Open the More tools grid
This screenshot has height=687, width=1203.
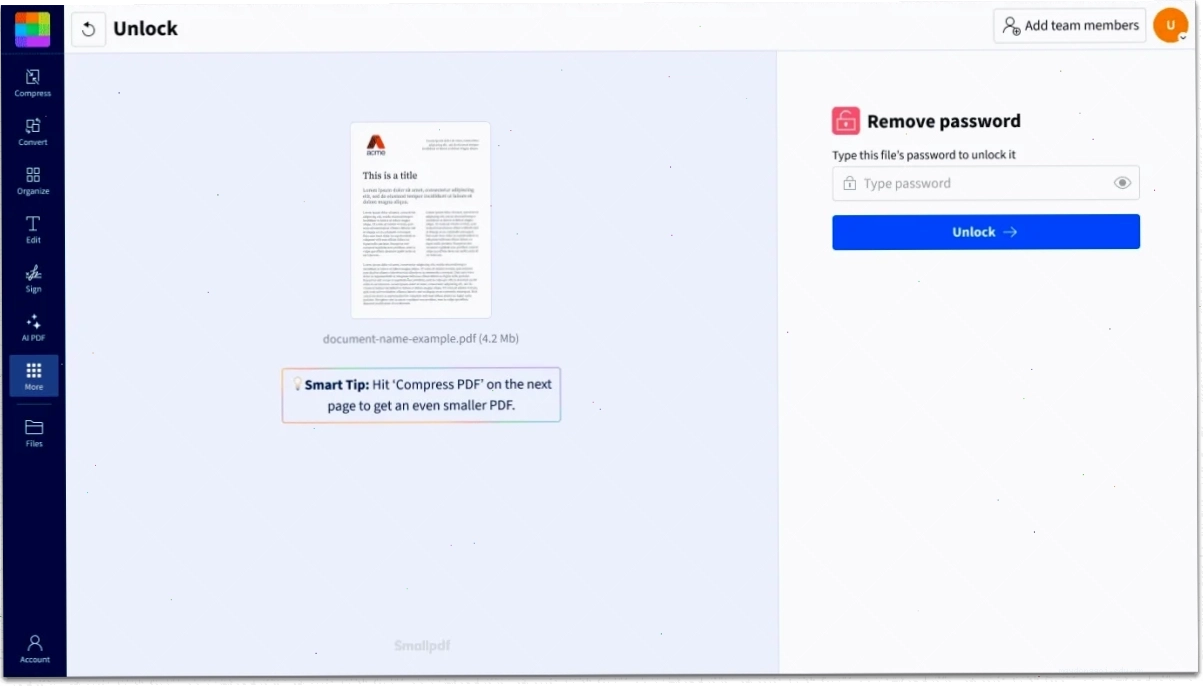[x=34, y=376]
